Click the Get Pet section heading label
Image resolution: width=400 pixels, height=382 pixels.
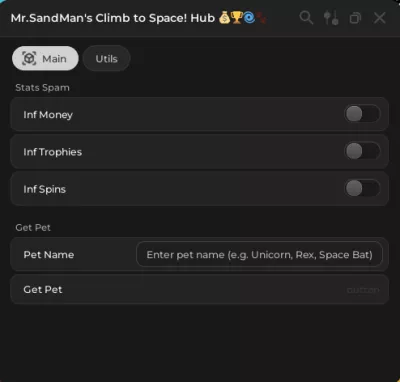point(33,228)
